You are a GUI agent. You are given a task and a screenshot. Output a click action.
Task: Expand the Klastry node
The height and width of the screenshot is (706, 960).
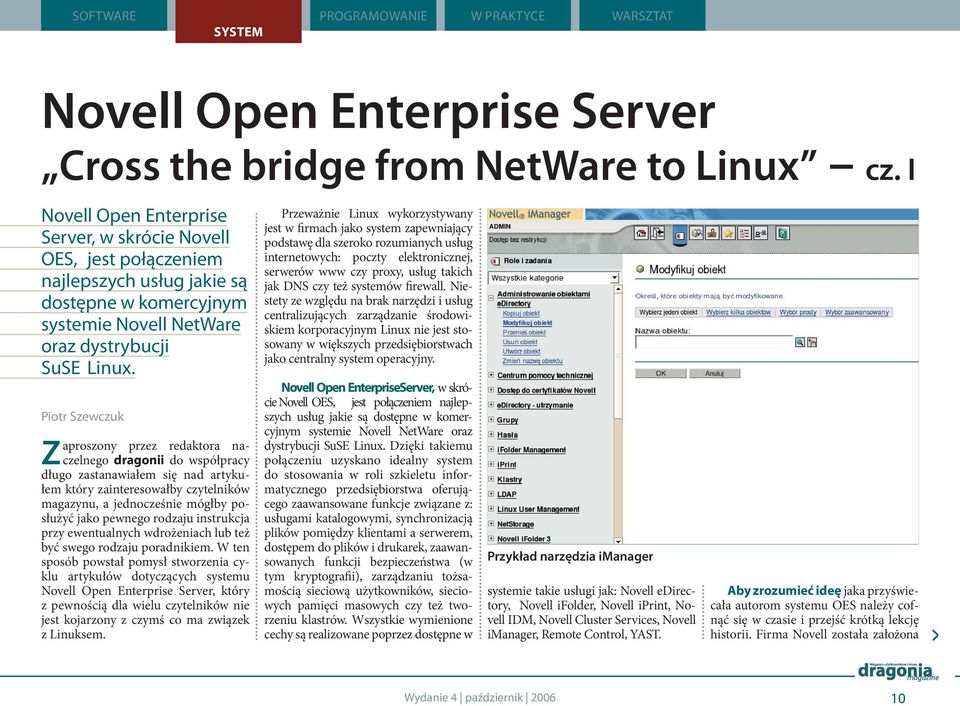491,479
